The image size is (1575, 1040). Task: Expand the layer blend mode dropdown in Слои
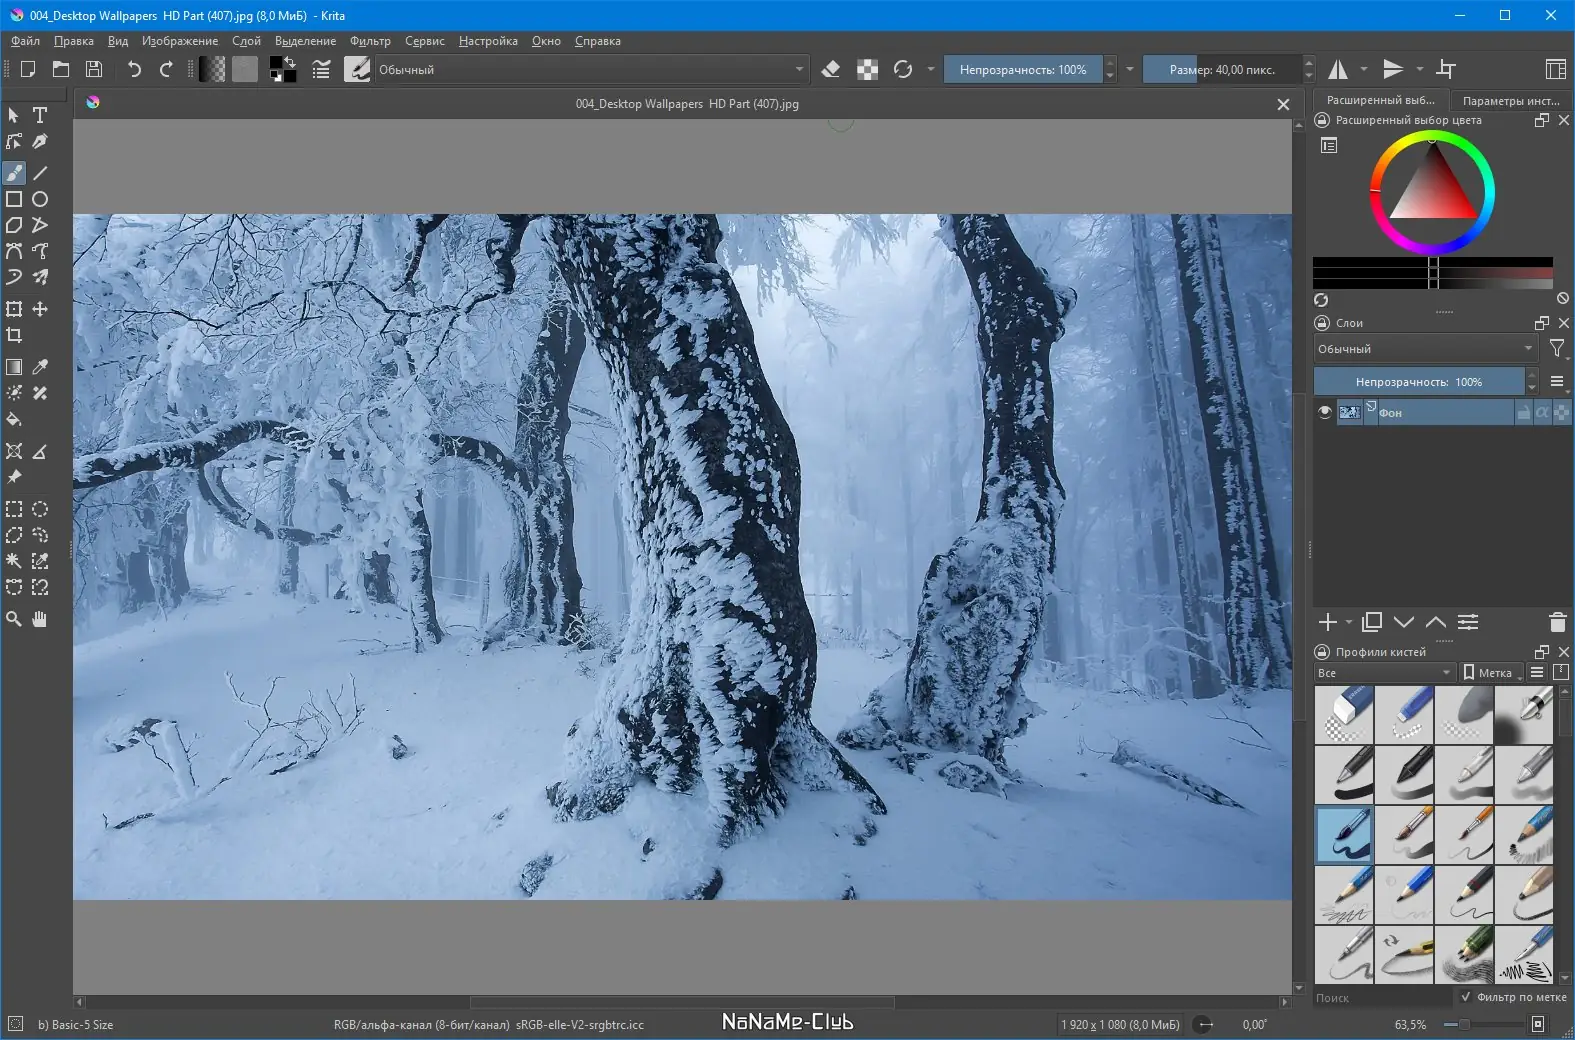pos(1425,349)
